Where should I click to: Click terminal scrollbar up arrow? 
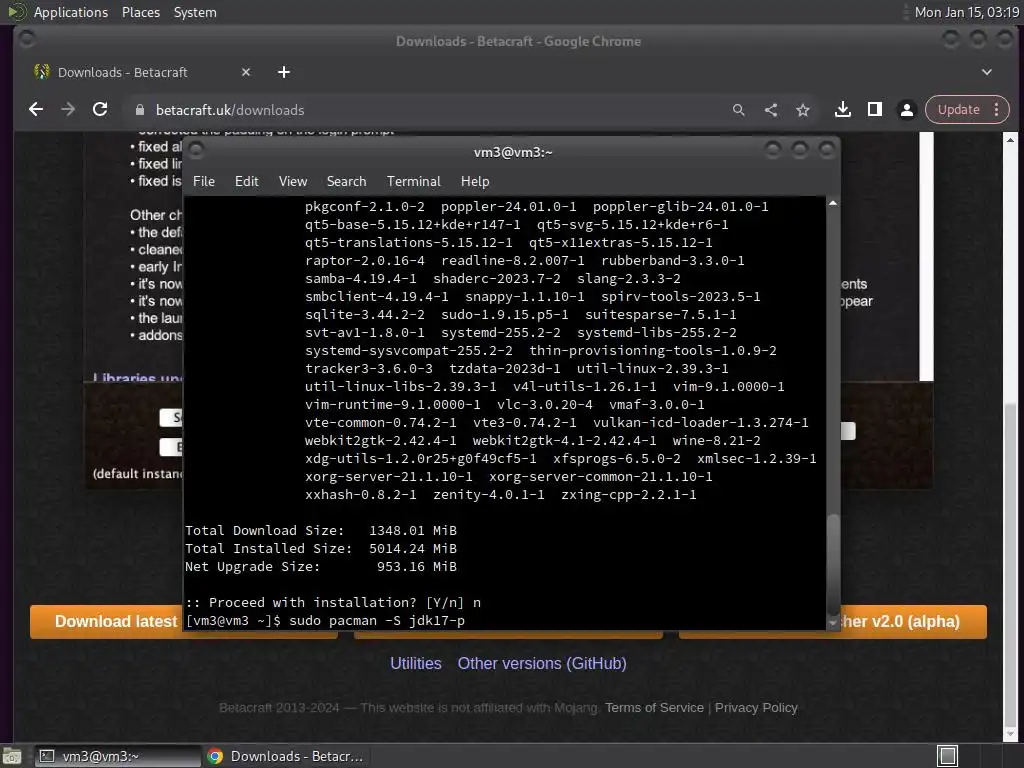tap(833, 203)
